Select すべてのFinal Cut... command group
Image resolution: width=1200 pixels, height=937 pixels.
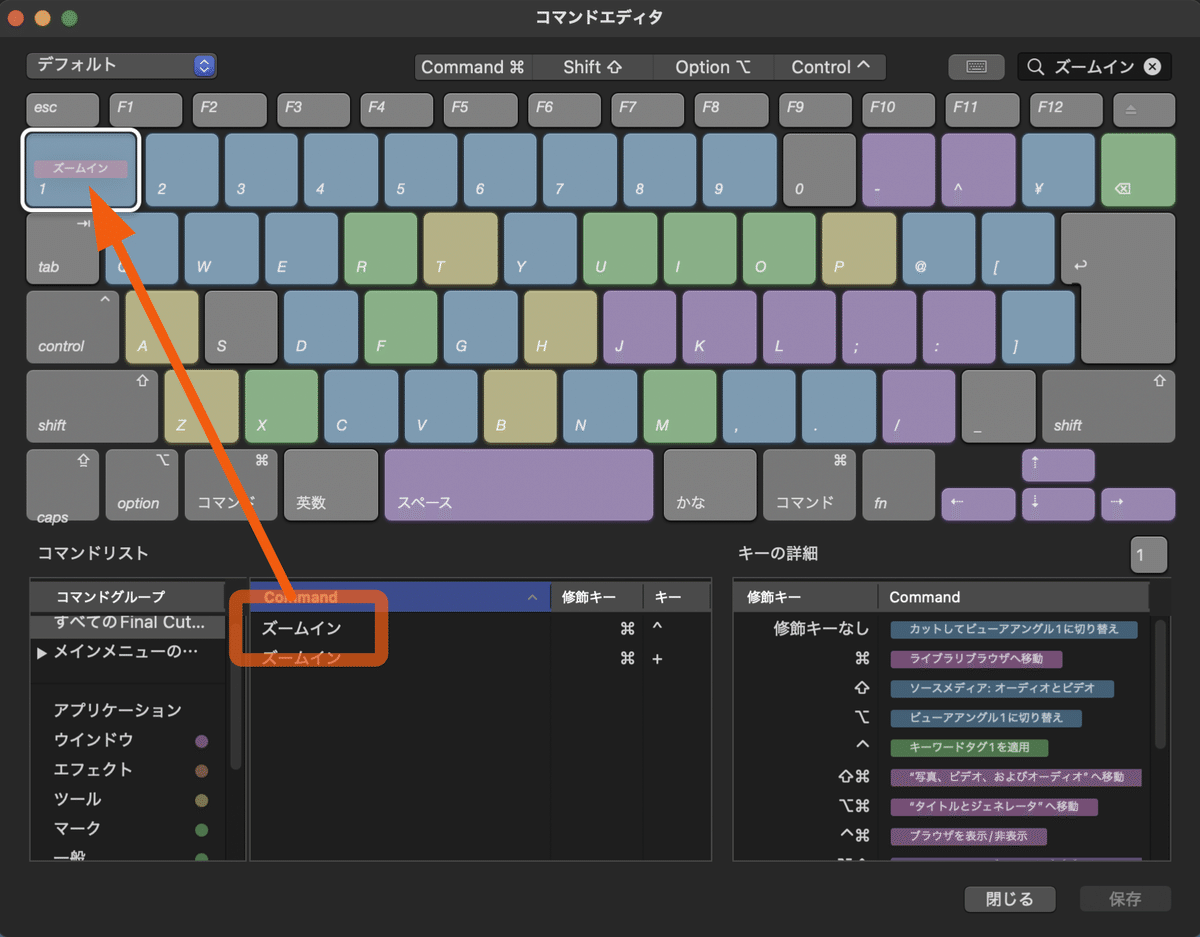point(129,623)
